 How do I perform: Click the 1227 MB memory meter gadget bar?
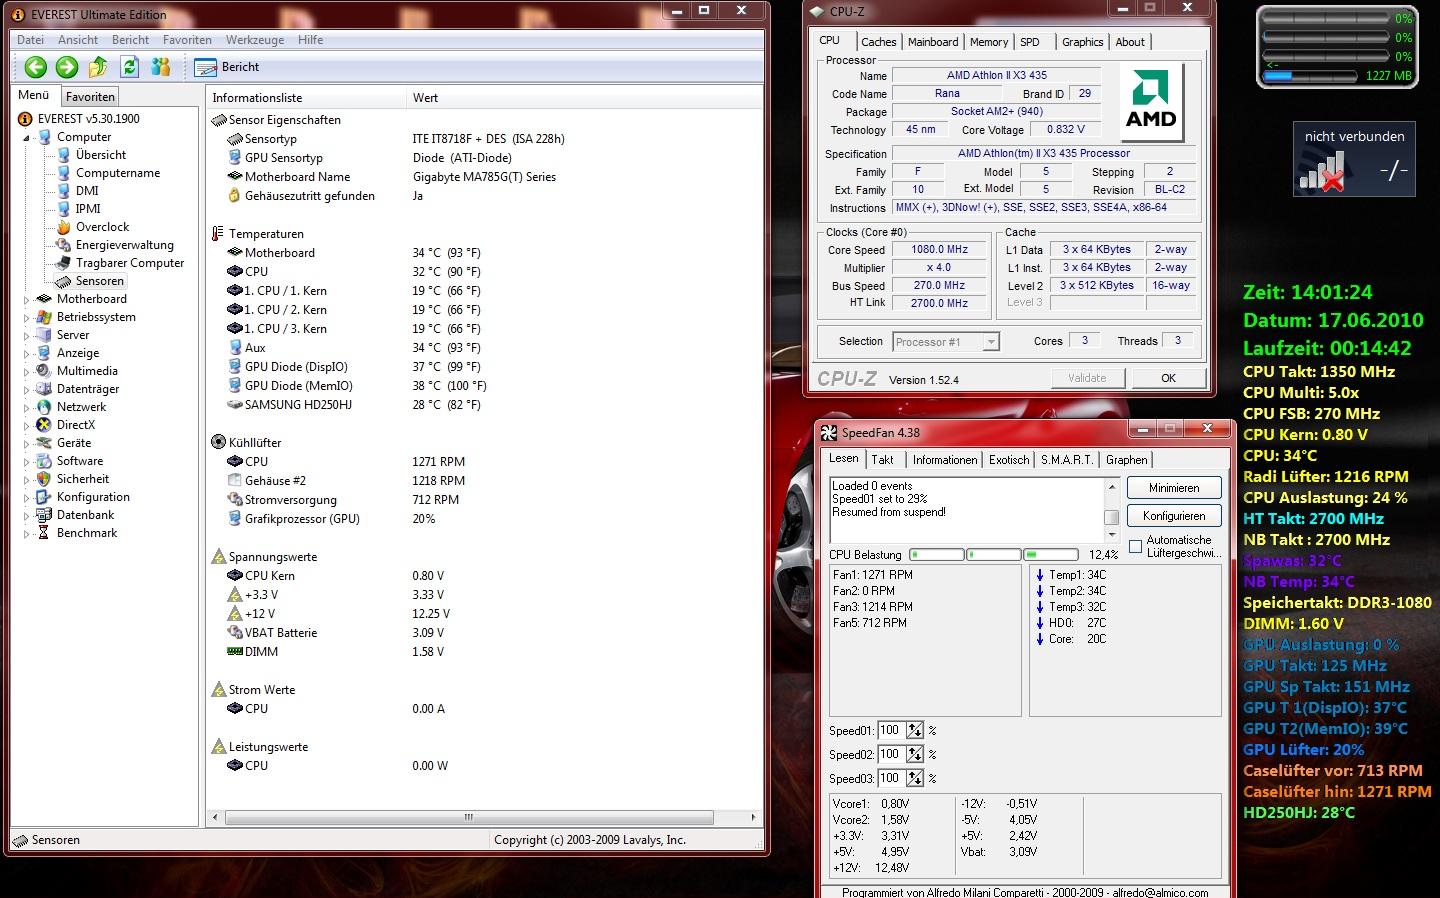click(x=1310, y=76)
